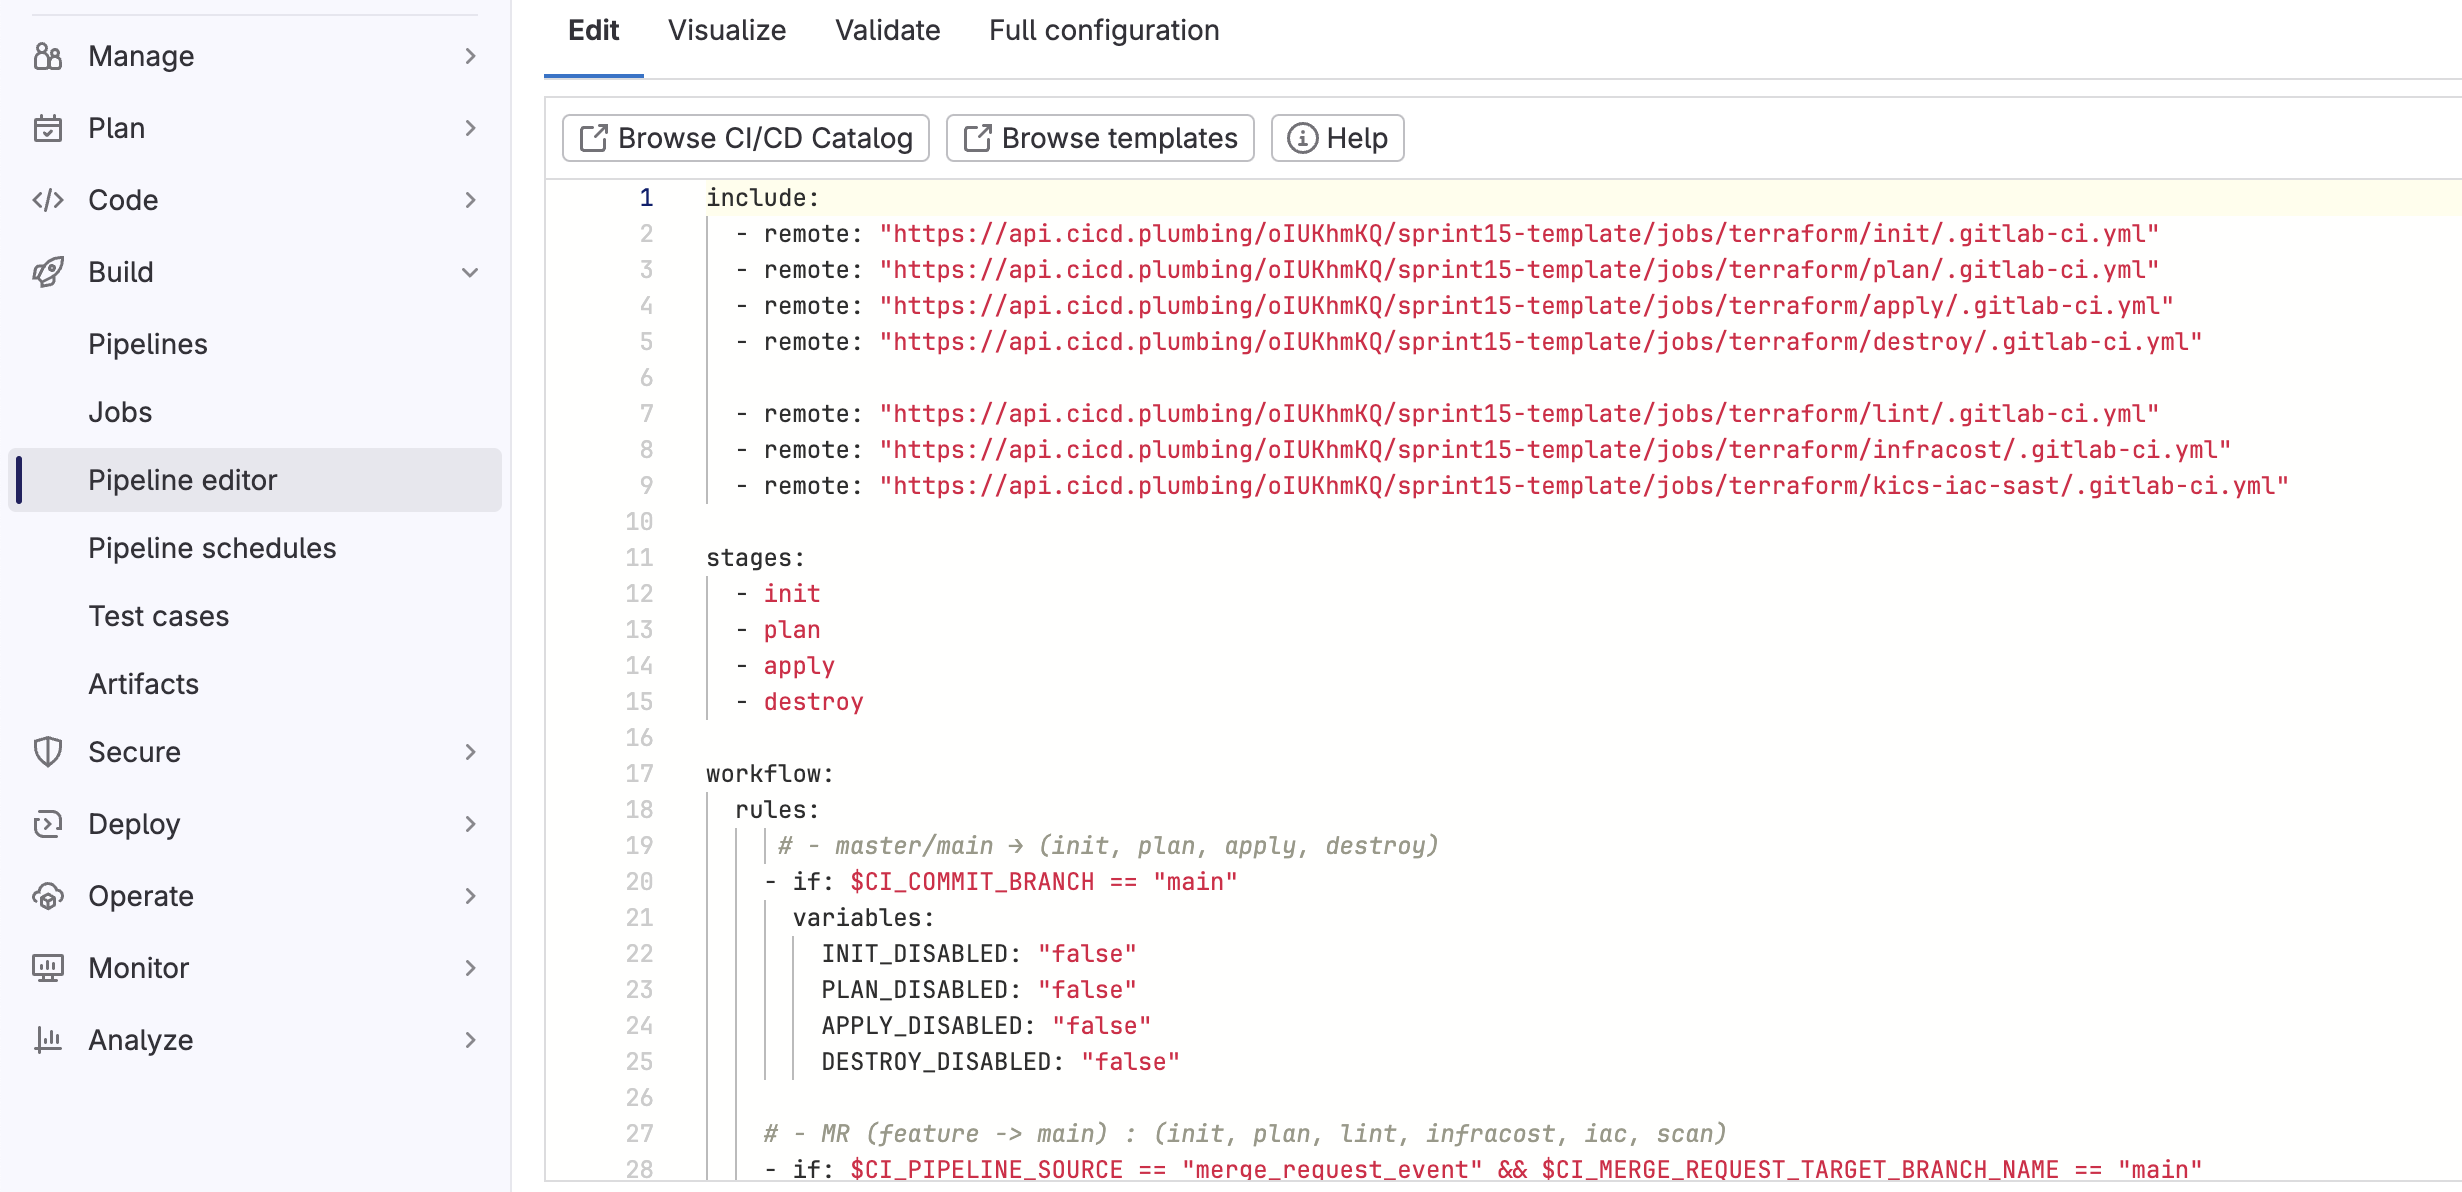Open the Full configuration tab
Screen dimensions: 2462x1192
[x=1104, y=30]
